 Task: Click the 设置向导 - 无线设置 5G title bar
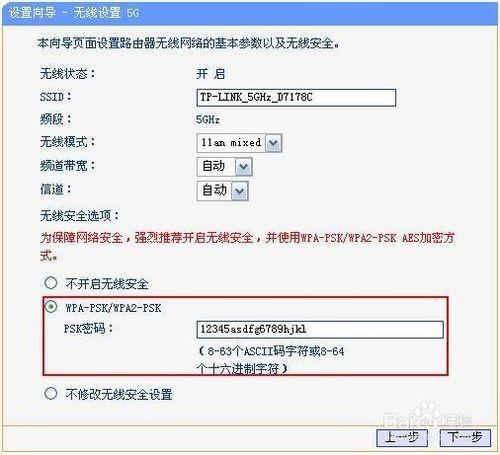250,13
